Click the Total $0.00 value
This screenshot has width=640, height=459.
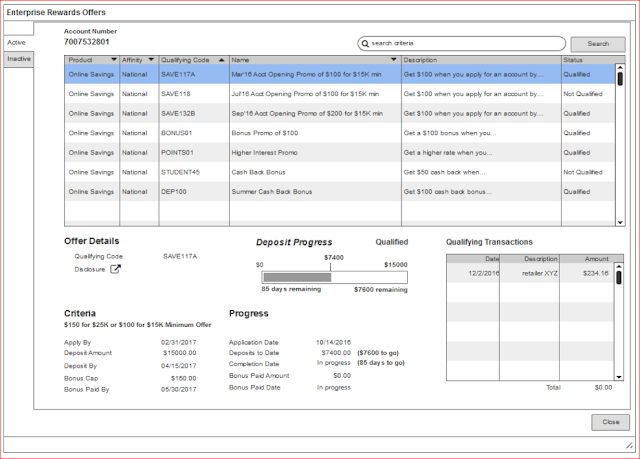click(x=603, y=387)
